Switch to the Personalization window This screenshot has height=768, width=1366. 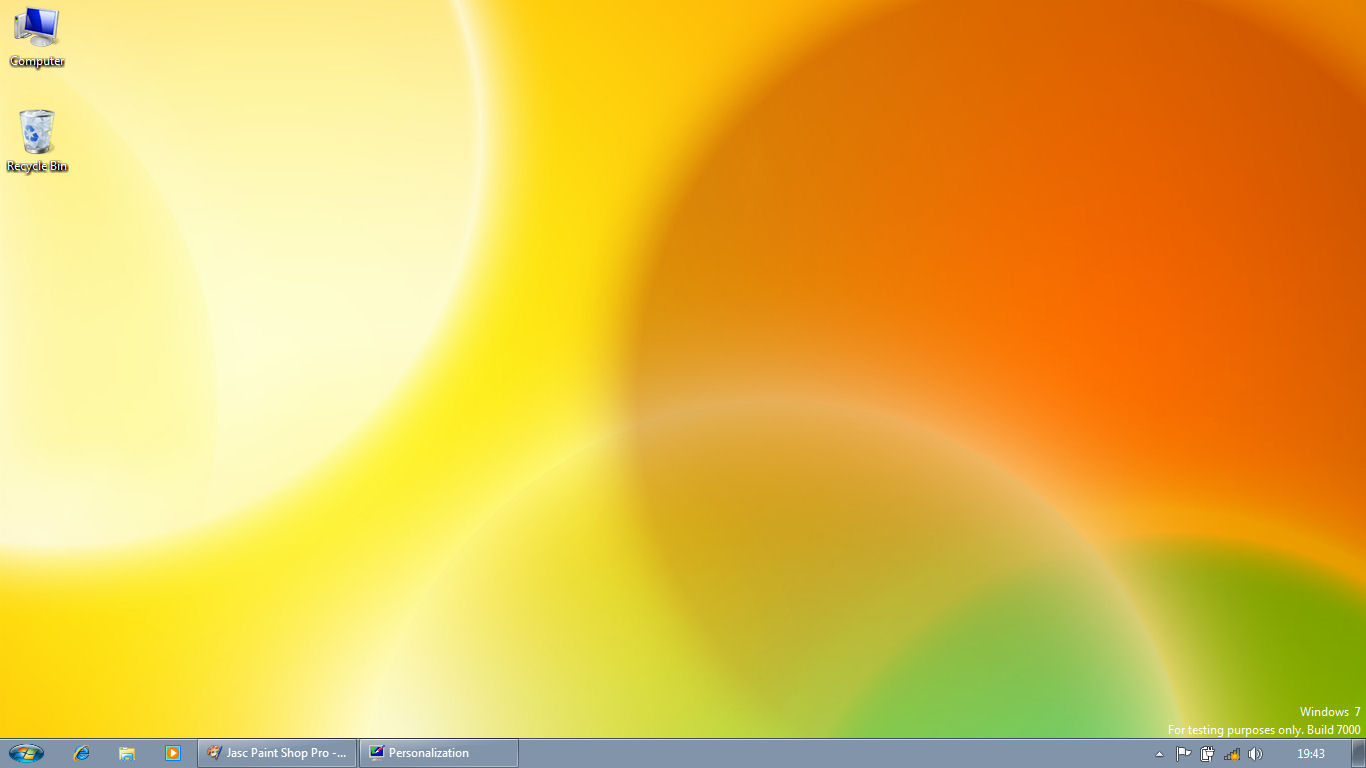click(439, 753)
